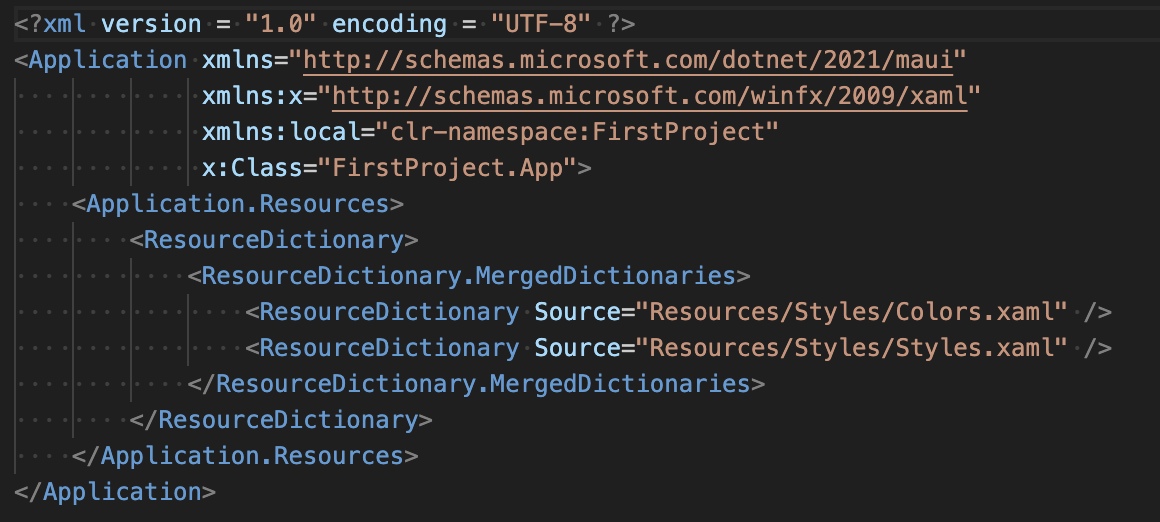
Task: Click the opening Application.Resources tag
Action: tap(237, 204)
